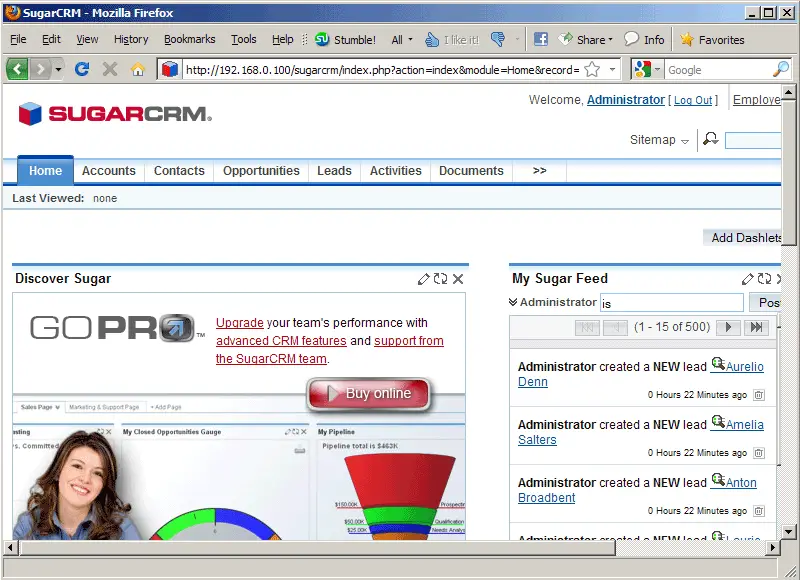Click the thumbs down icon
The height and width of the screenshot is (580, 800).
498,39
